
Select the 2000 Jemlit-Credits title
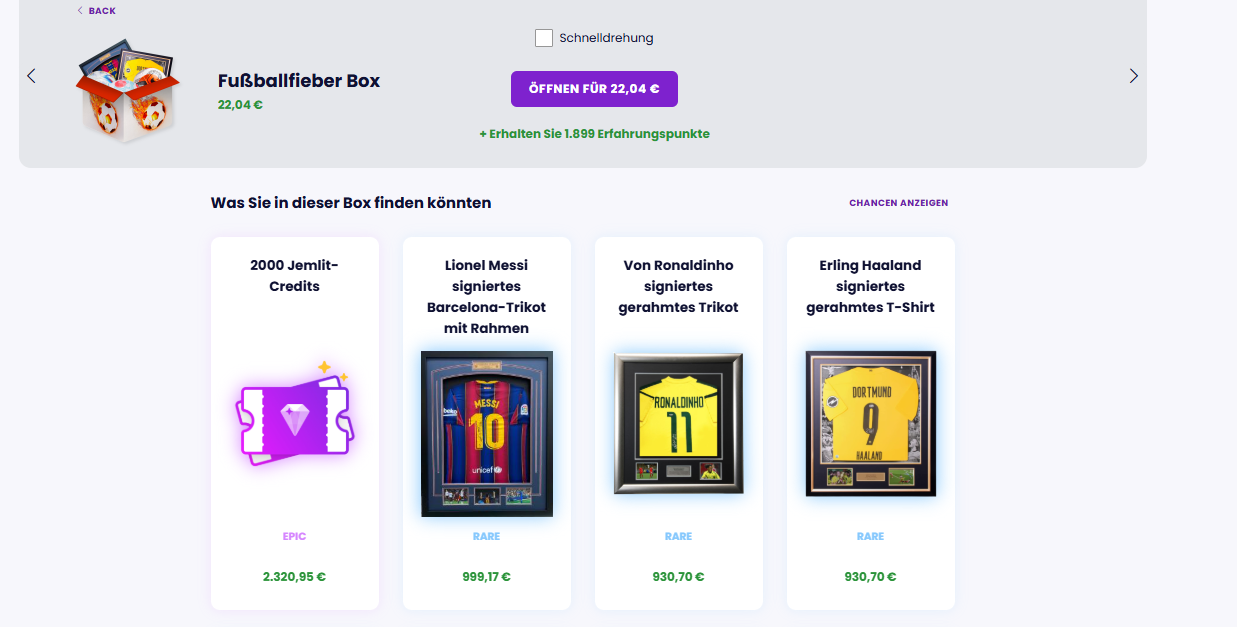tap(295, 276)
